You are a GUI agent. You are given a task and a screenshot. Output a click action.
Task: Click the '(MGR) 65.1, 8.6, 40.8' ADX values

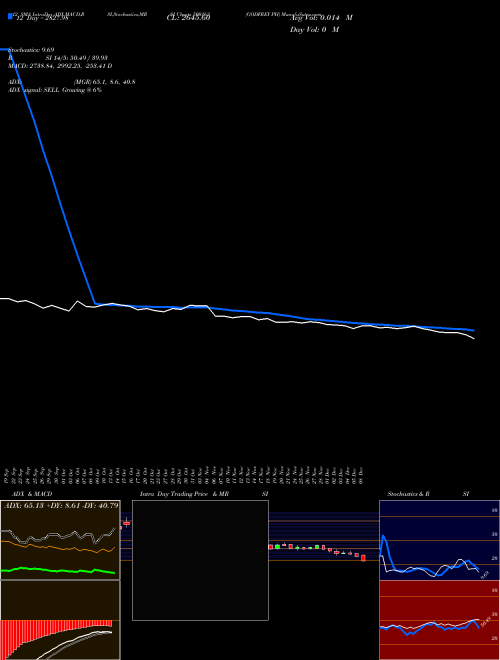[104, 82]
